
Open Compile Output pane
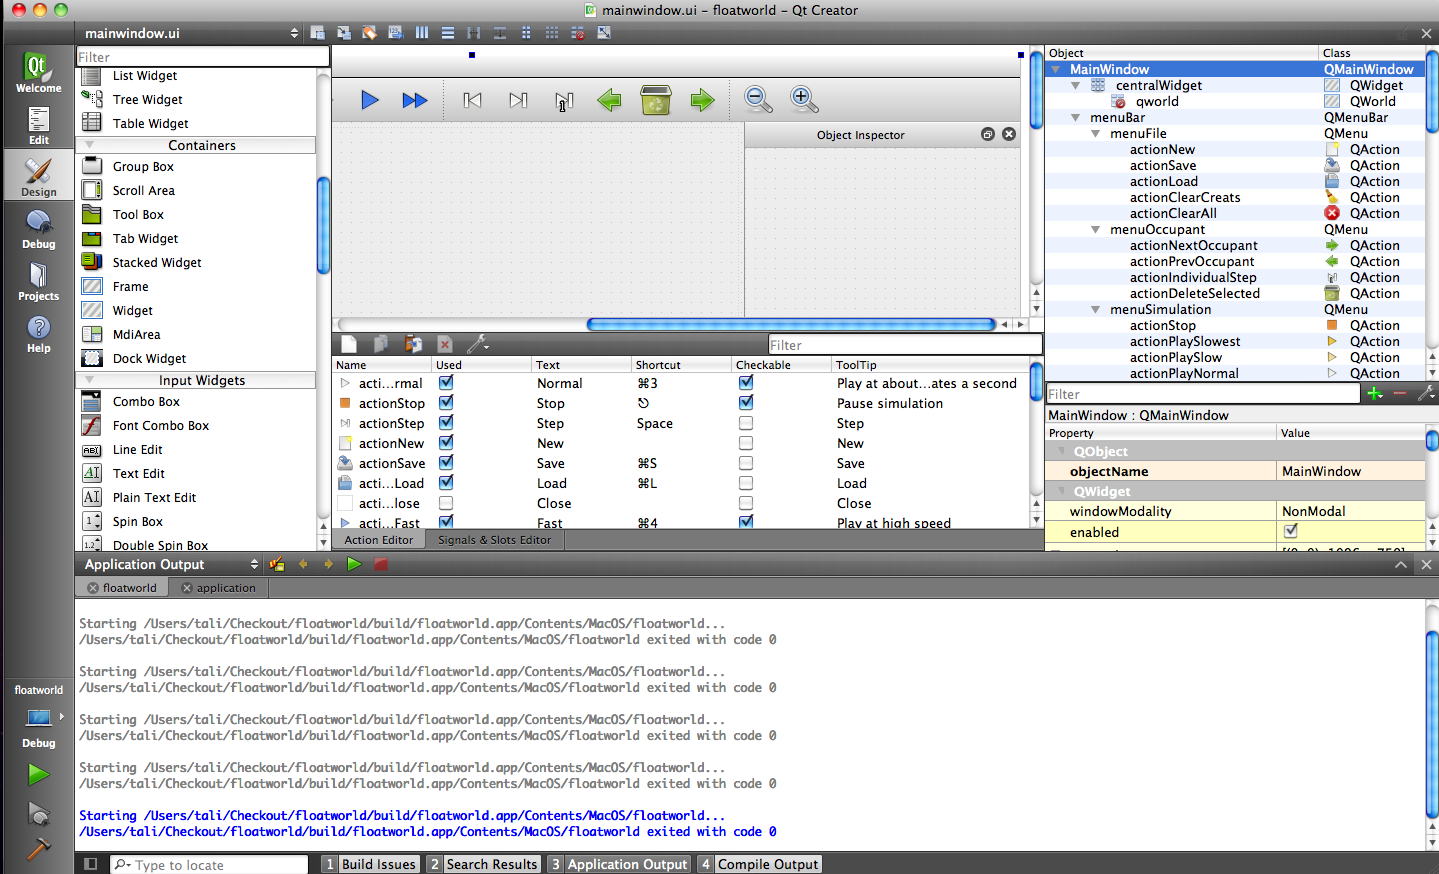click(x=760, y=864)
